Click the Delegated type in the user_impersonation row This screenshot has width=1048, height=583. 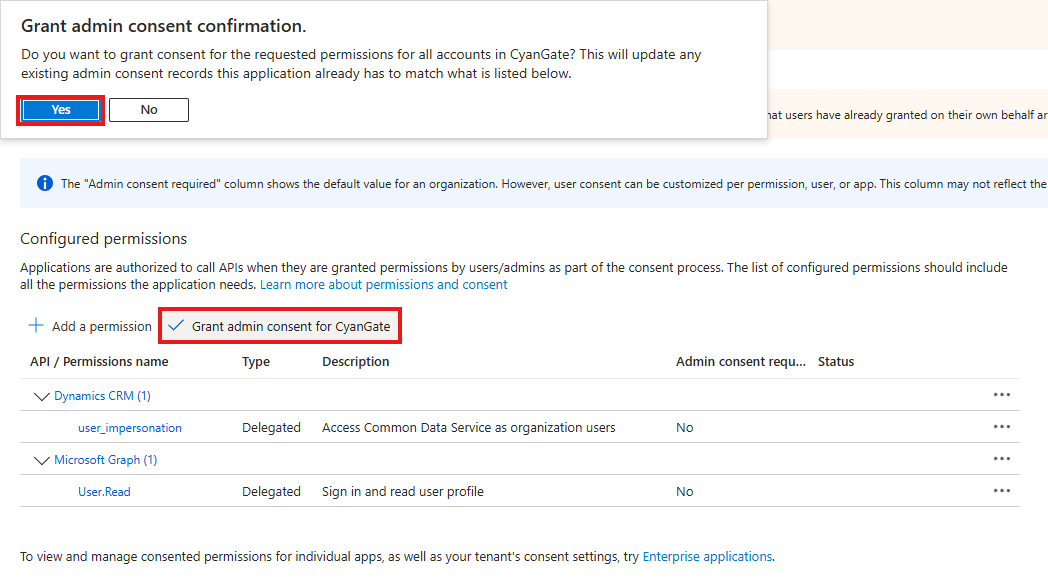[x=271, y=428]
